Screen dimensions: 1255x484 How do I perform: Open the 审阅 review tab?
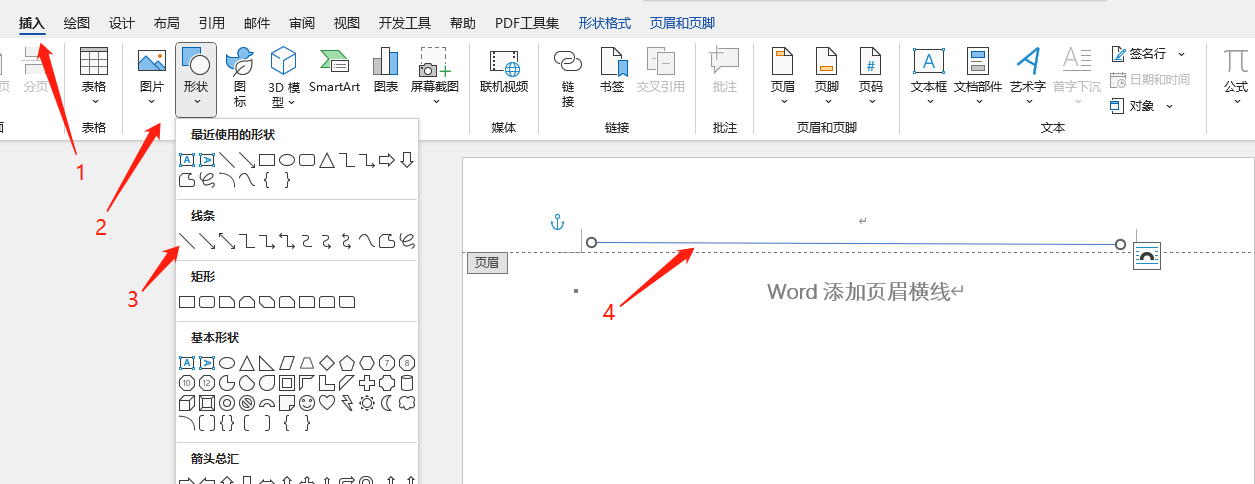302,23
